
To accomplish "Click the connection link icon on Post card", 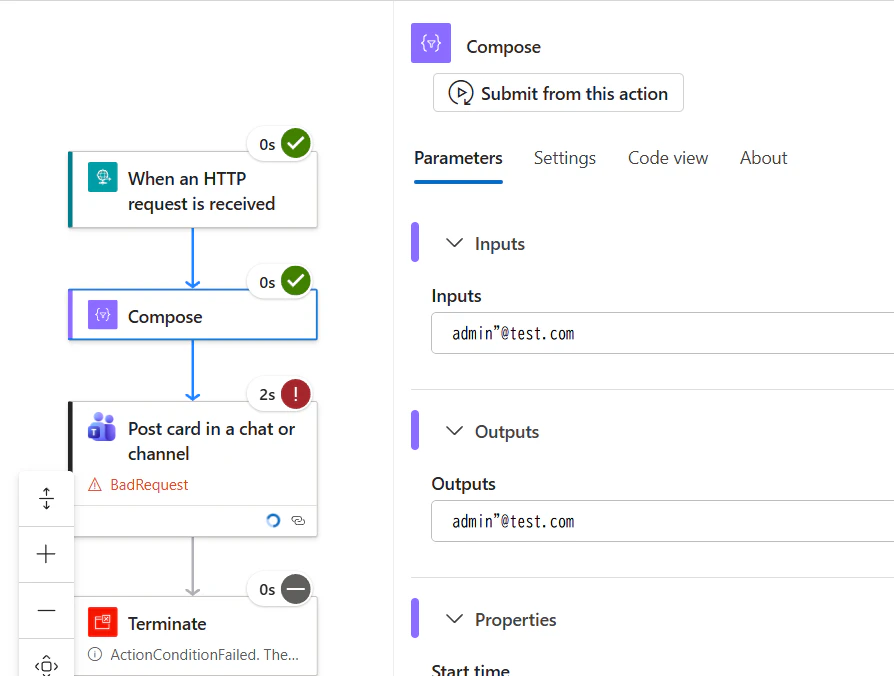I will (x=298, y=520).
